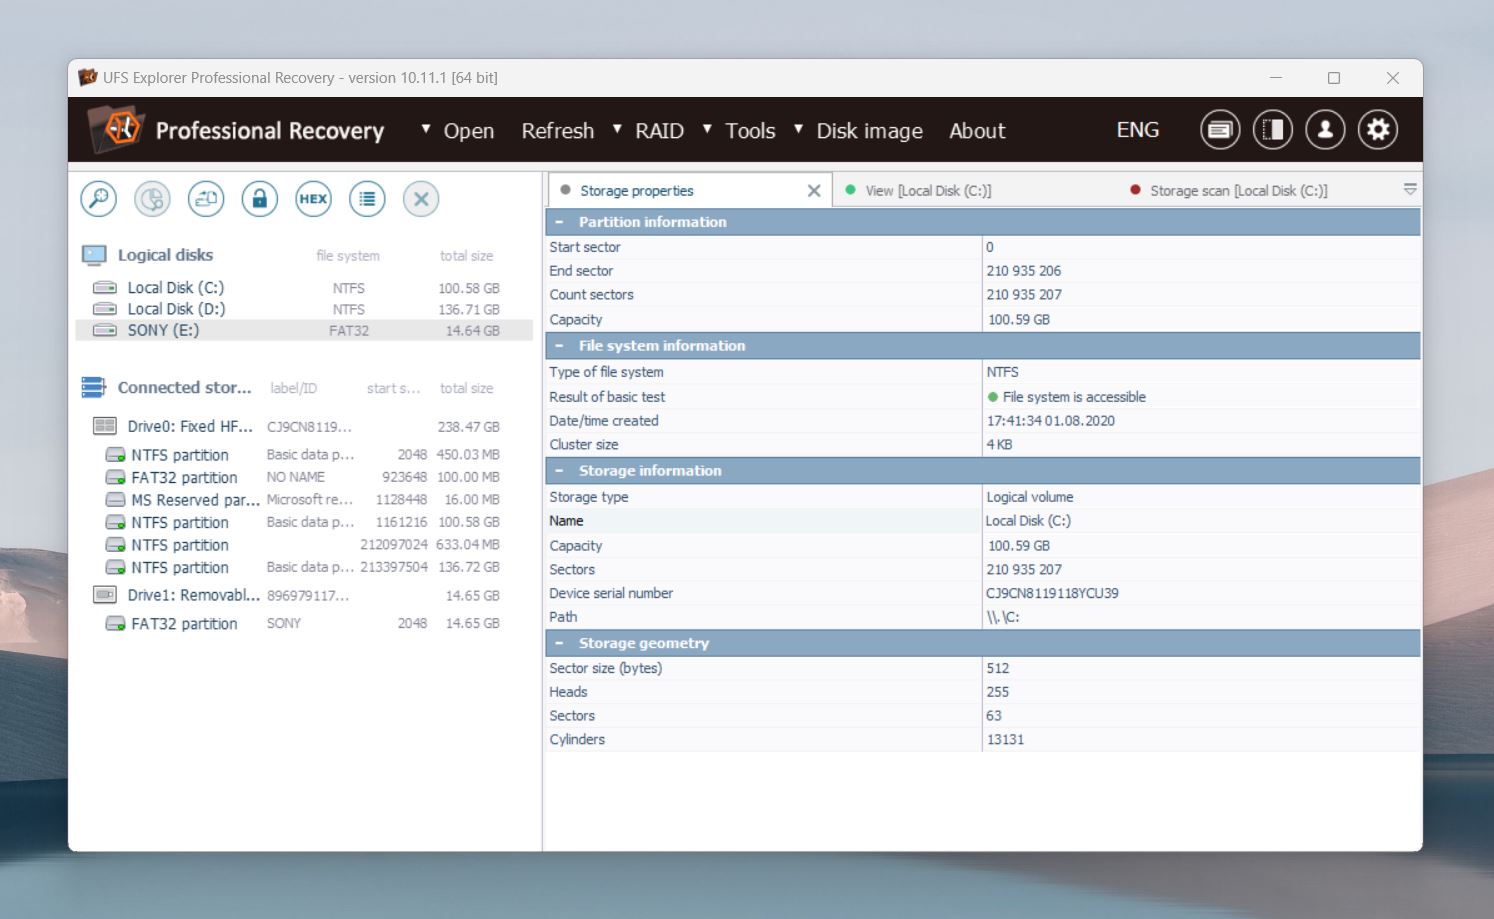Open the Tools menu
1494x919 pixels.
click(750, 131)
